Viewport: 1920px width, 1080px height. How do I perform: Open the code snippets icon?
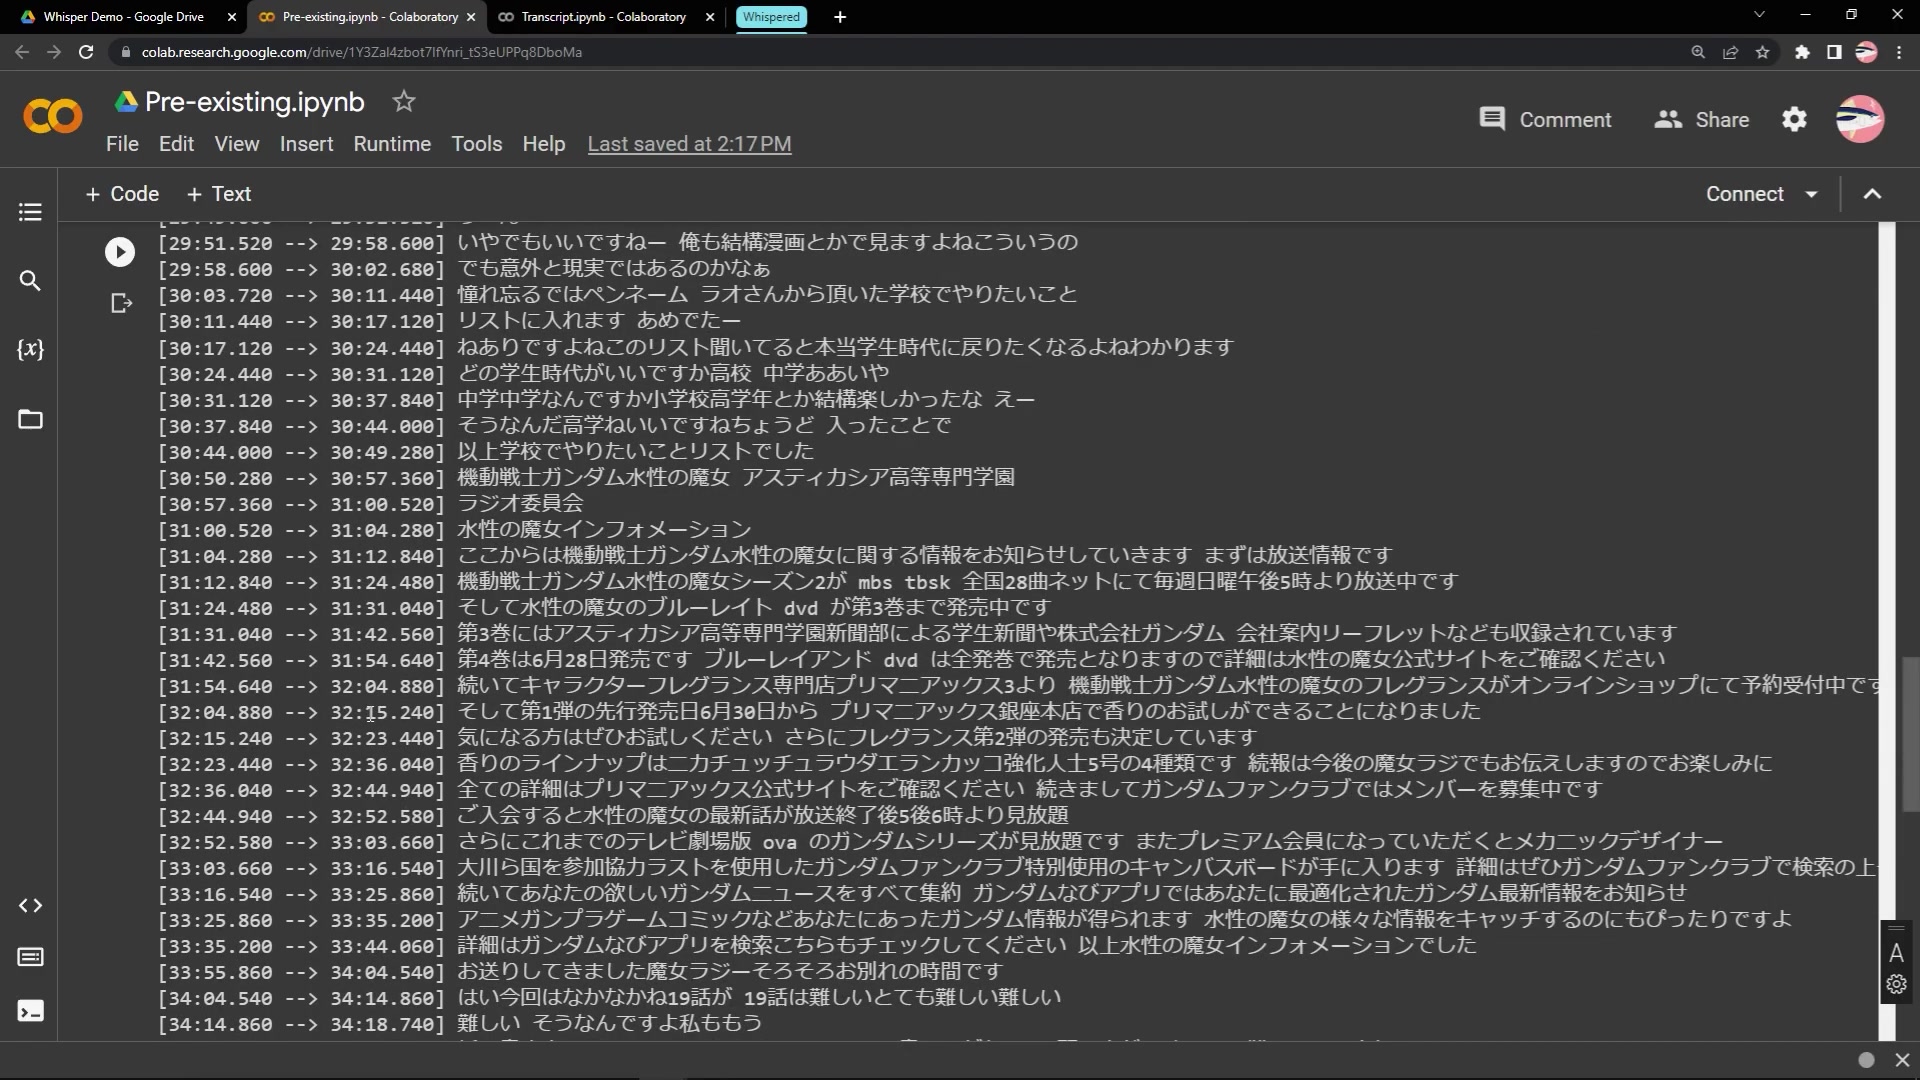(x=30, y=905)
